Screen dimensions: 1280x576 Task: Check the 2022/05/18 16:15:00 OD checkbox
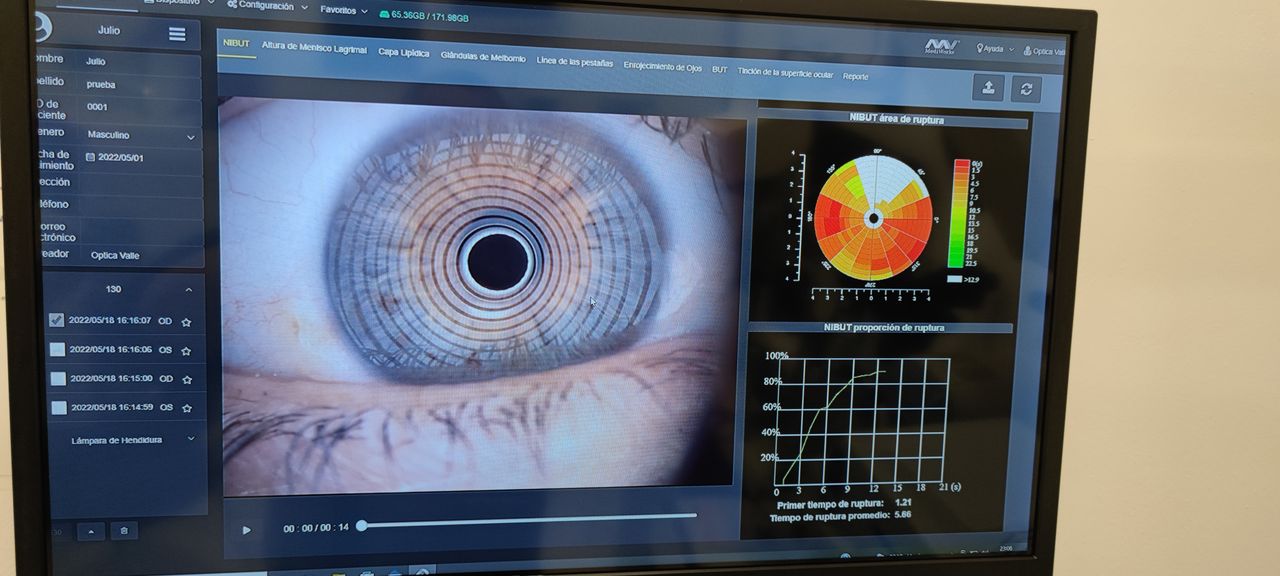(58, 379)
